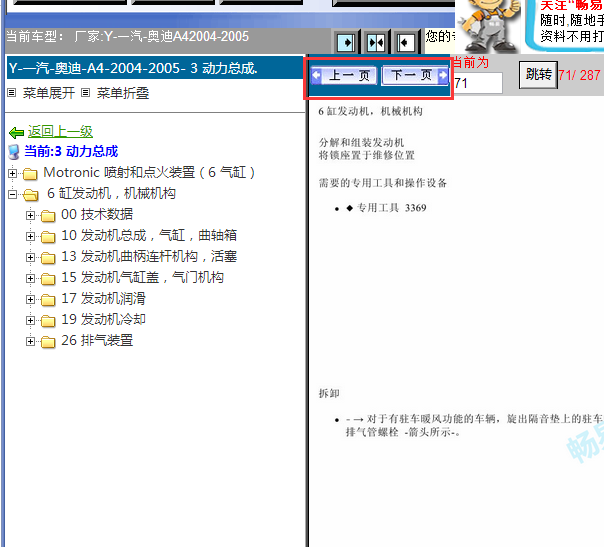Click the small icon before 菜单折叠
The image size is (604, 547).
click(x=86, y=92)
